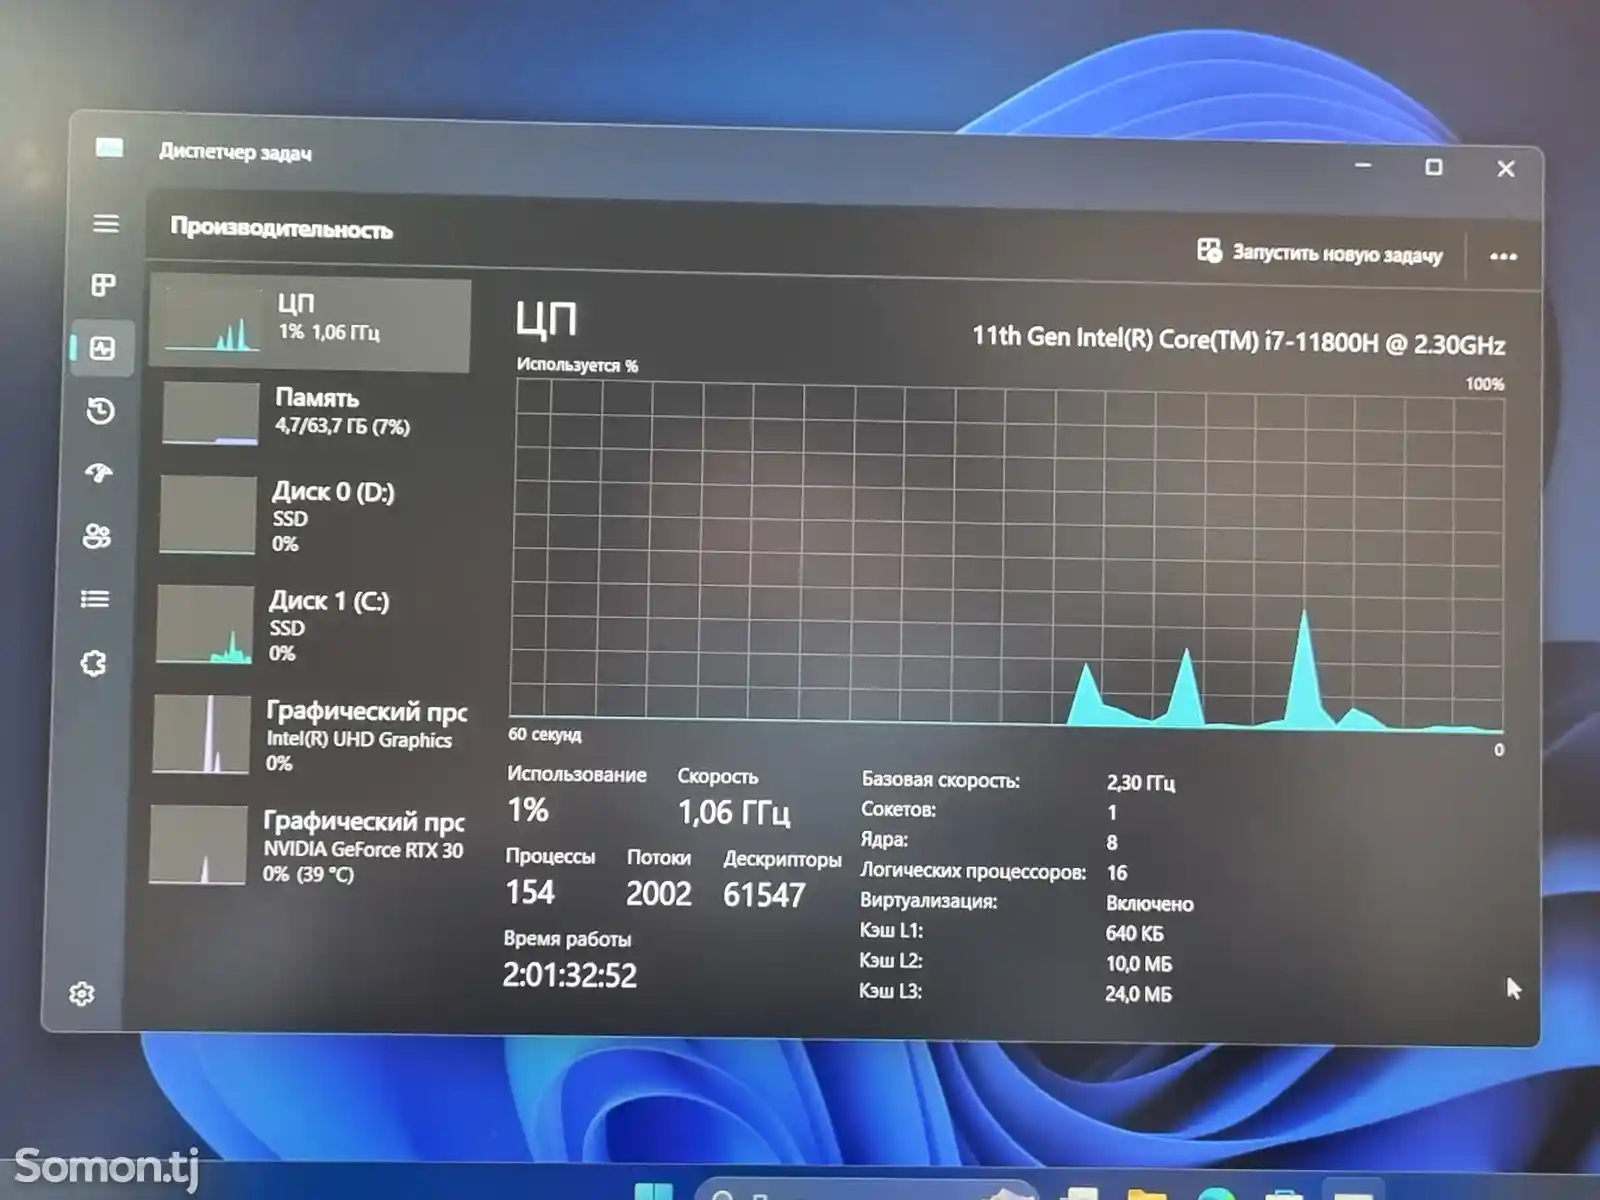The width and height of the screenshot is (1600, 1200).
Task: Open File Explorer from the taskbar
Action: point(1146,1192)
